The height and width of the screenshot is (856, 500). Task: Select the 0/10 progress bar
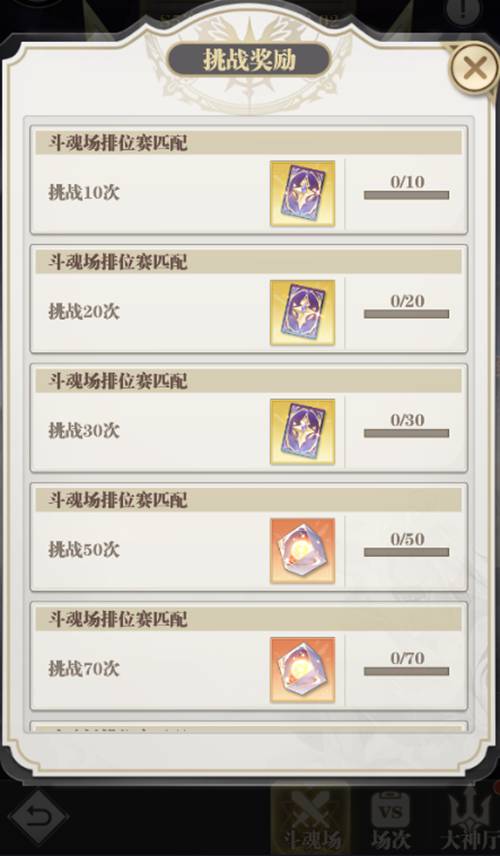[407, 195]
